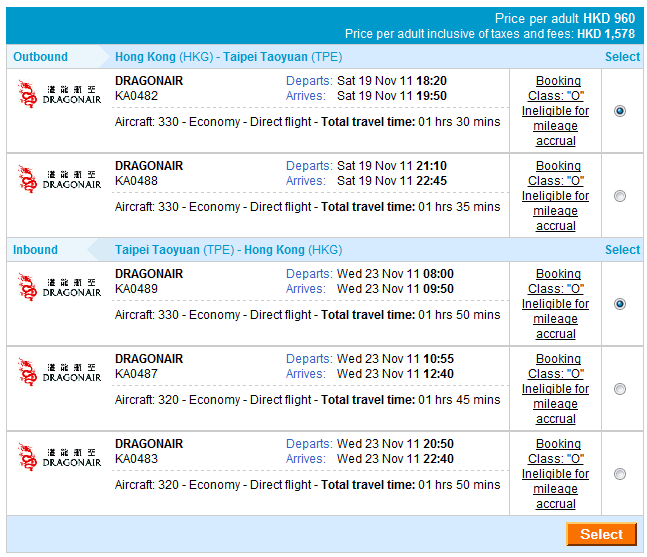Click Dragonair logo for flight KA0482

[x=60, y=95]
